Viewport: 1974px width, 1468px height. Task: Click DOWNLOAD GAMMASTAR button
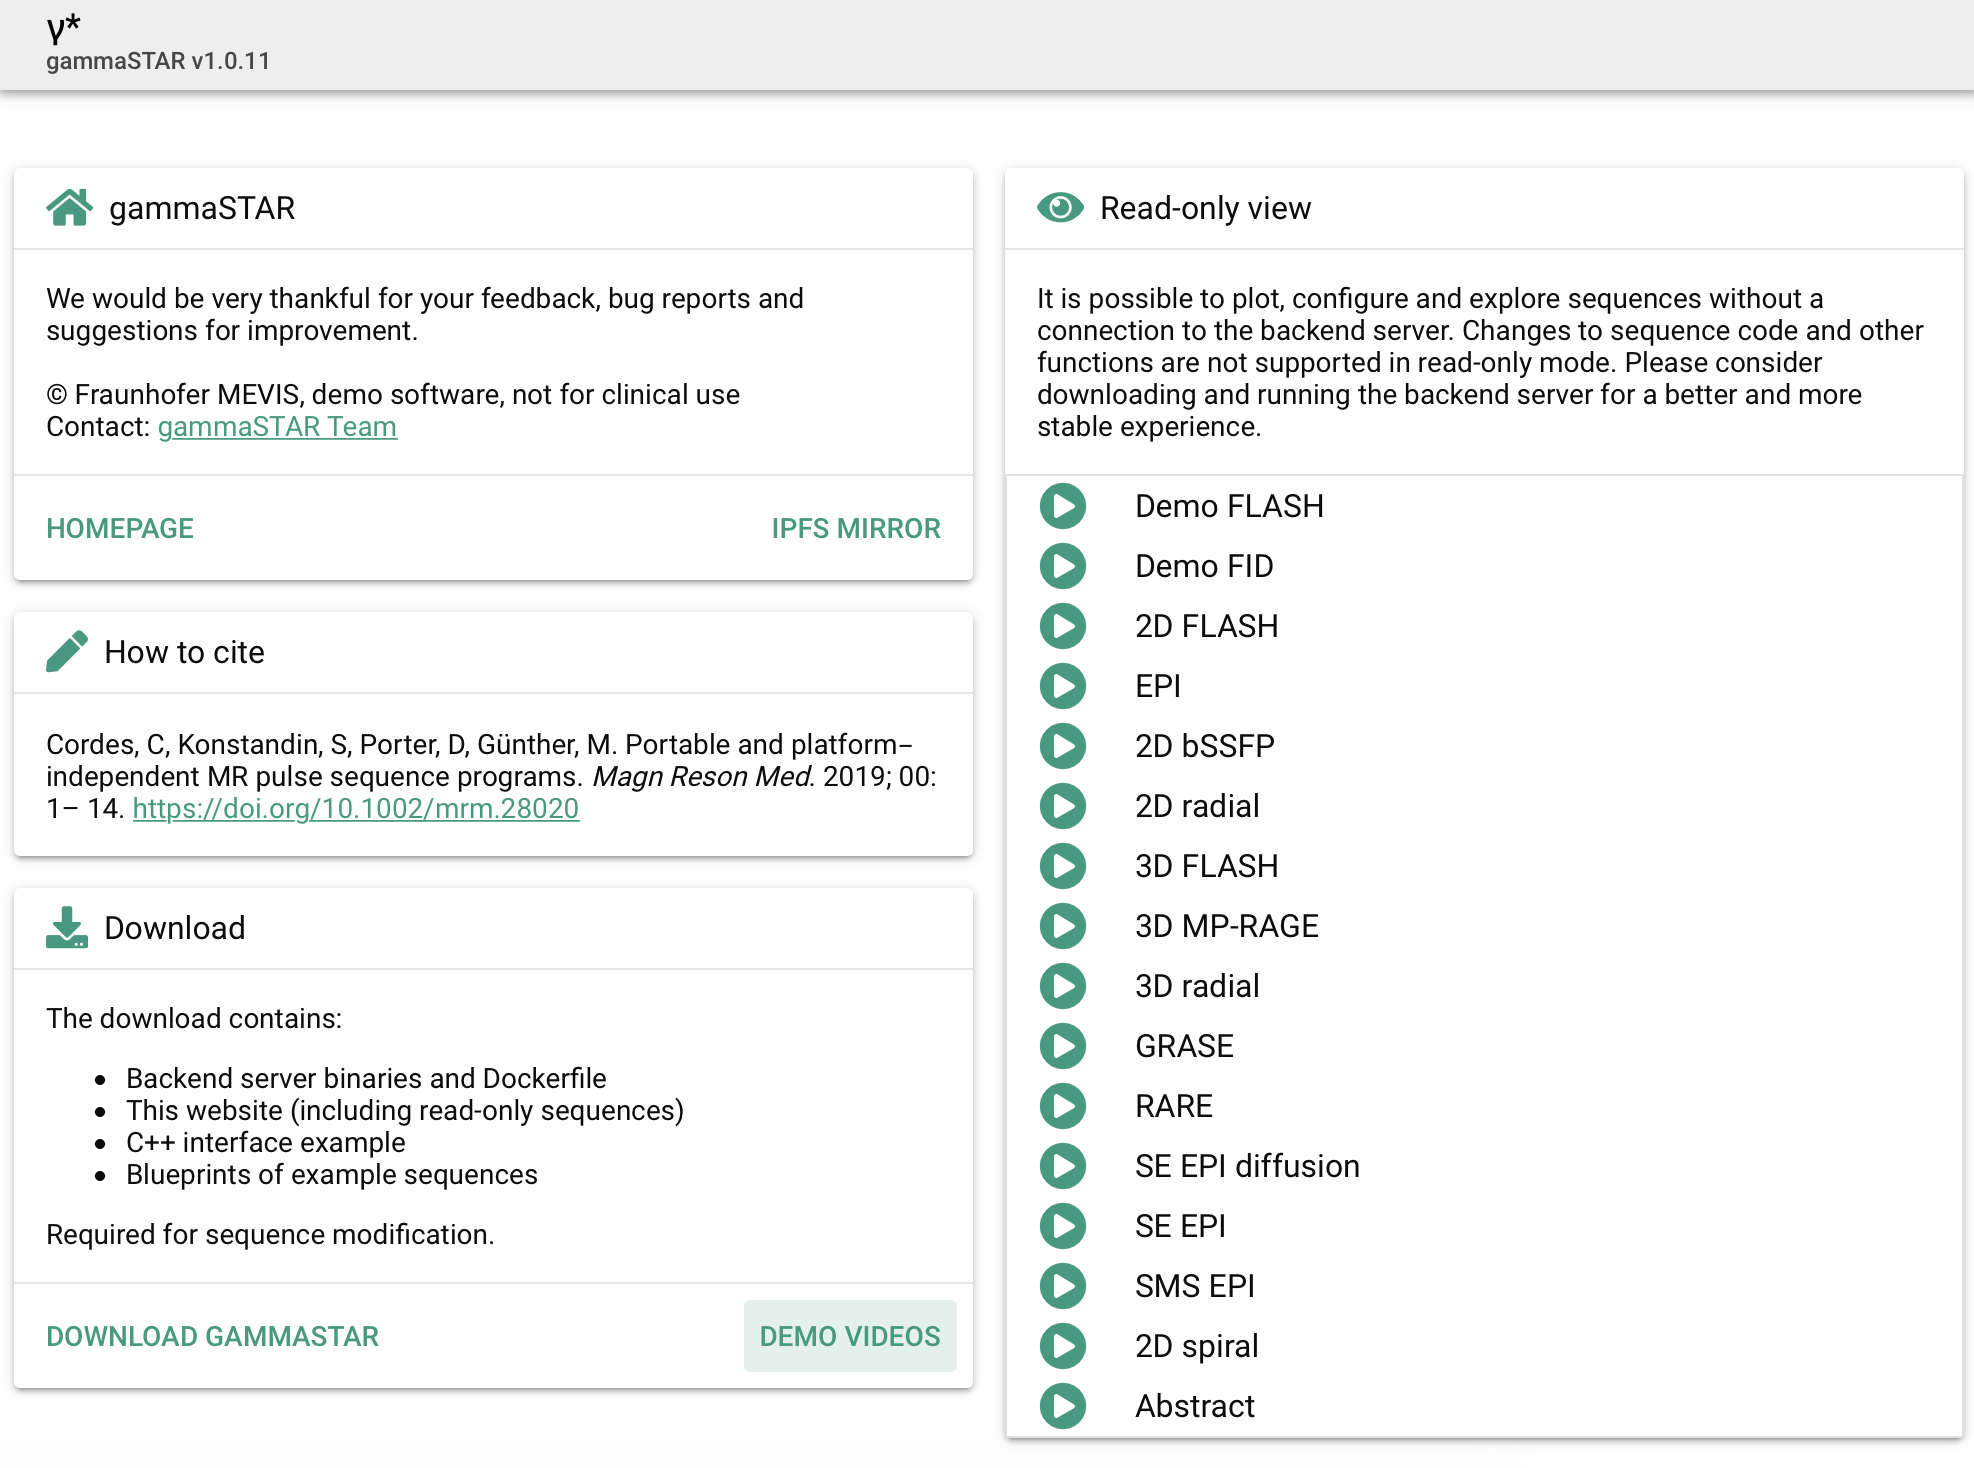212,1336
